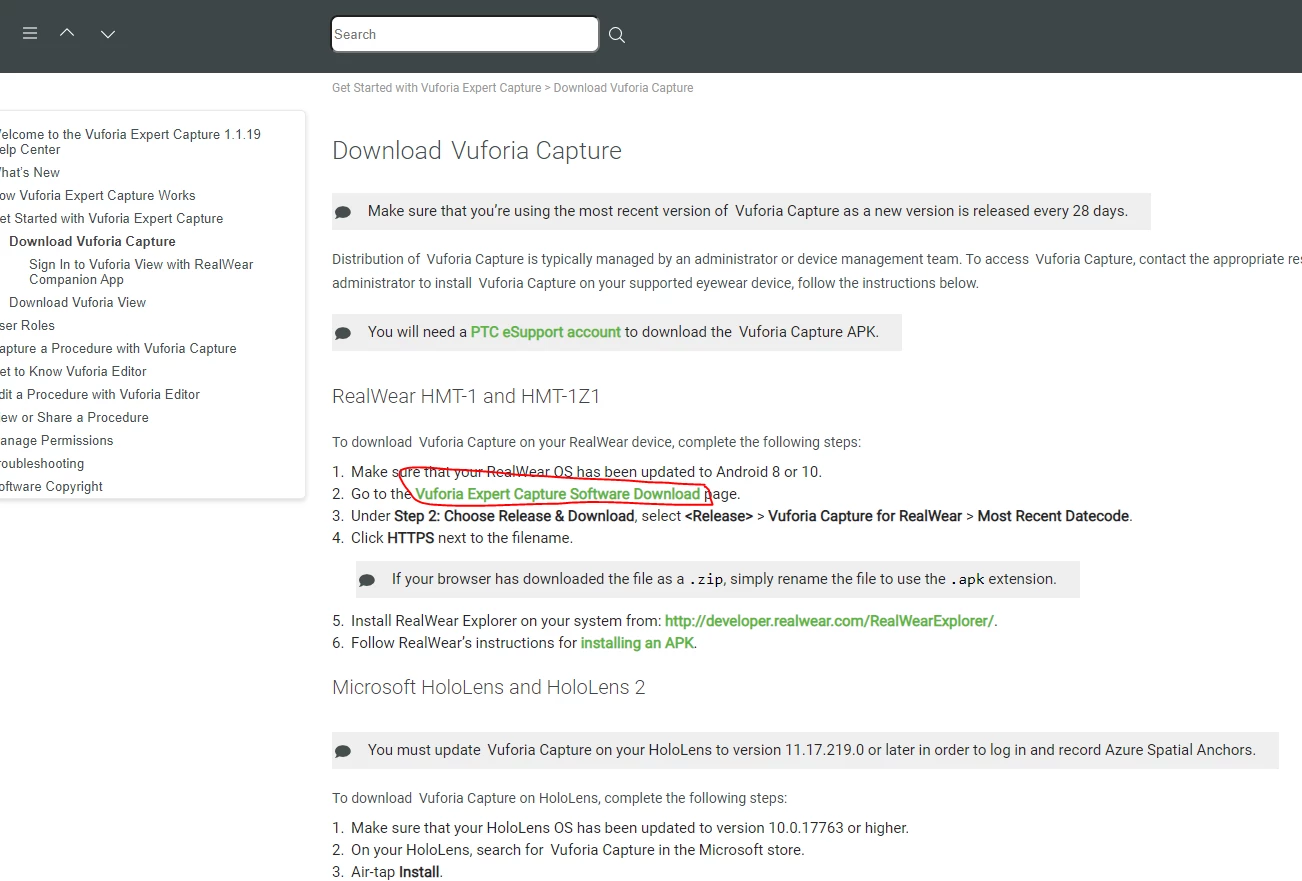Click Air-tap Install step text

[396, 872]
